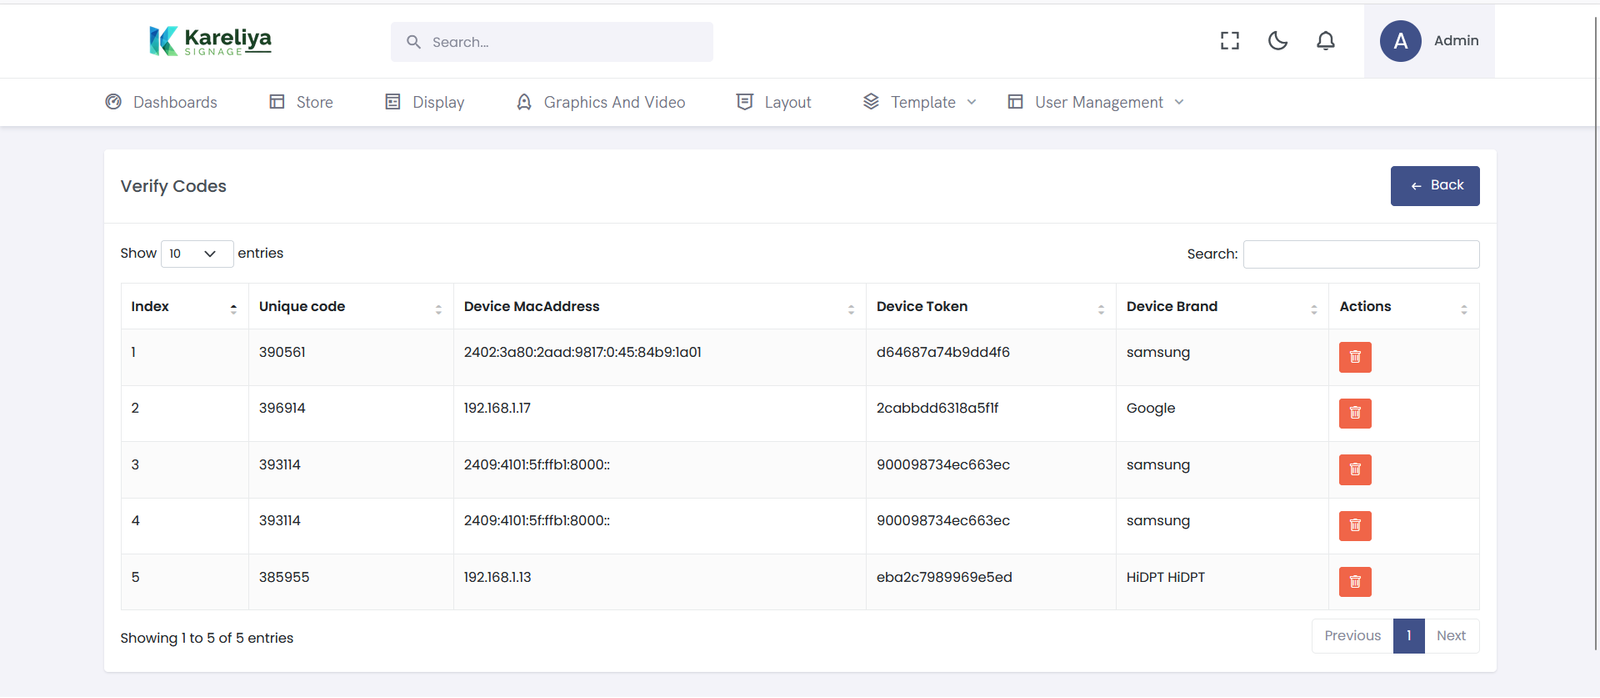Focus the table Search input
This screenshot has width=1600, height=698.
1361,254
